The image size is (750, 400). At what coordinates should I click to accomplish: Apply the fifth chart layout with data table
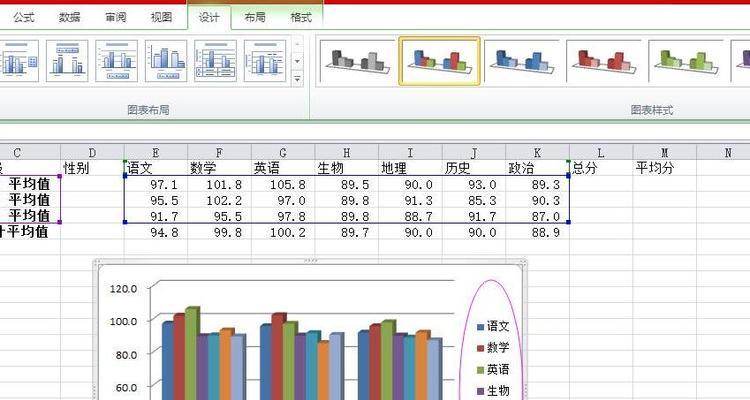tap(215, 61)
